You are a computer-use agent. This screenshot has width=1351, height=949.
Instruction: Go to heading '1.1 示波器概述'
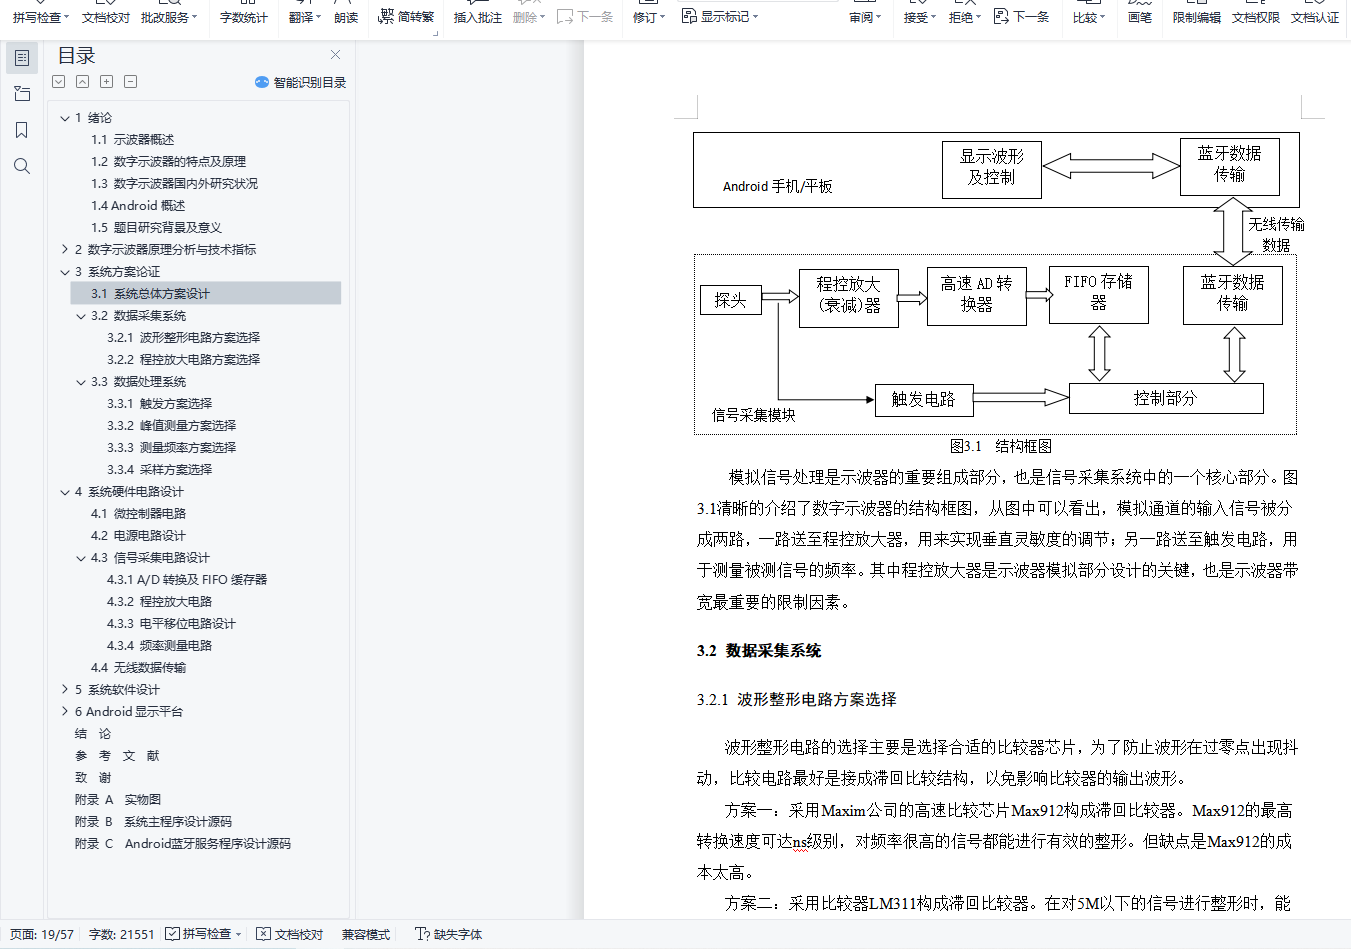pos(133,140)
